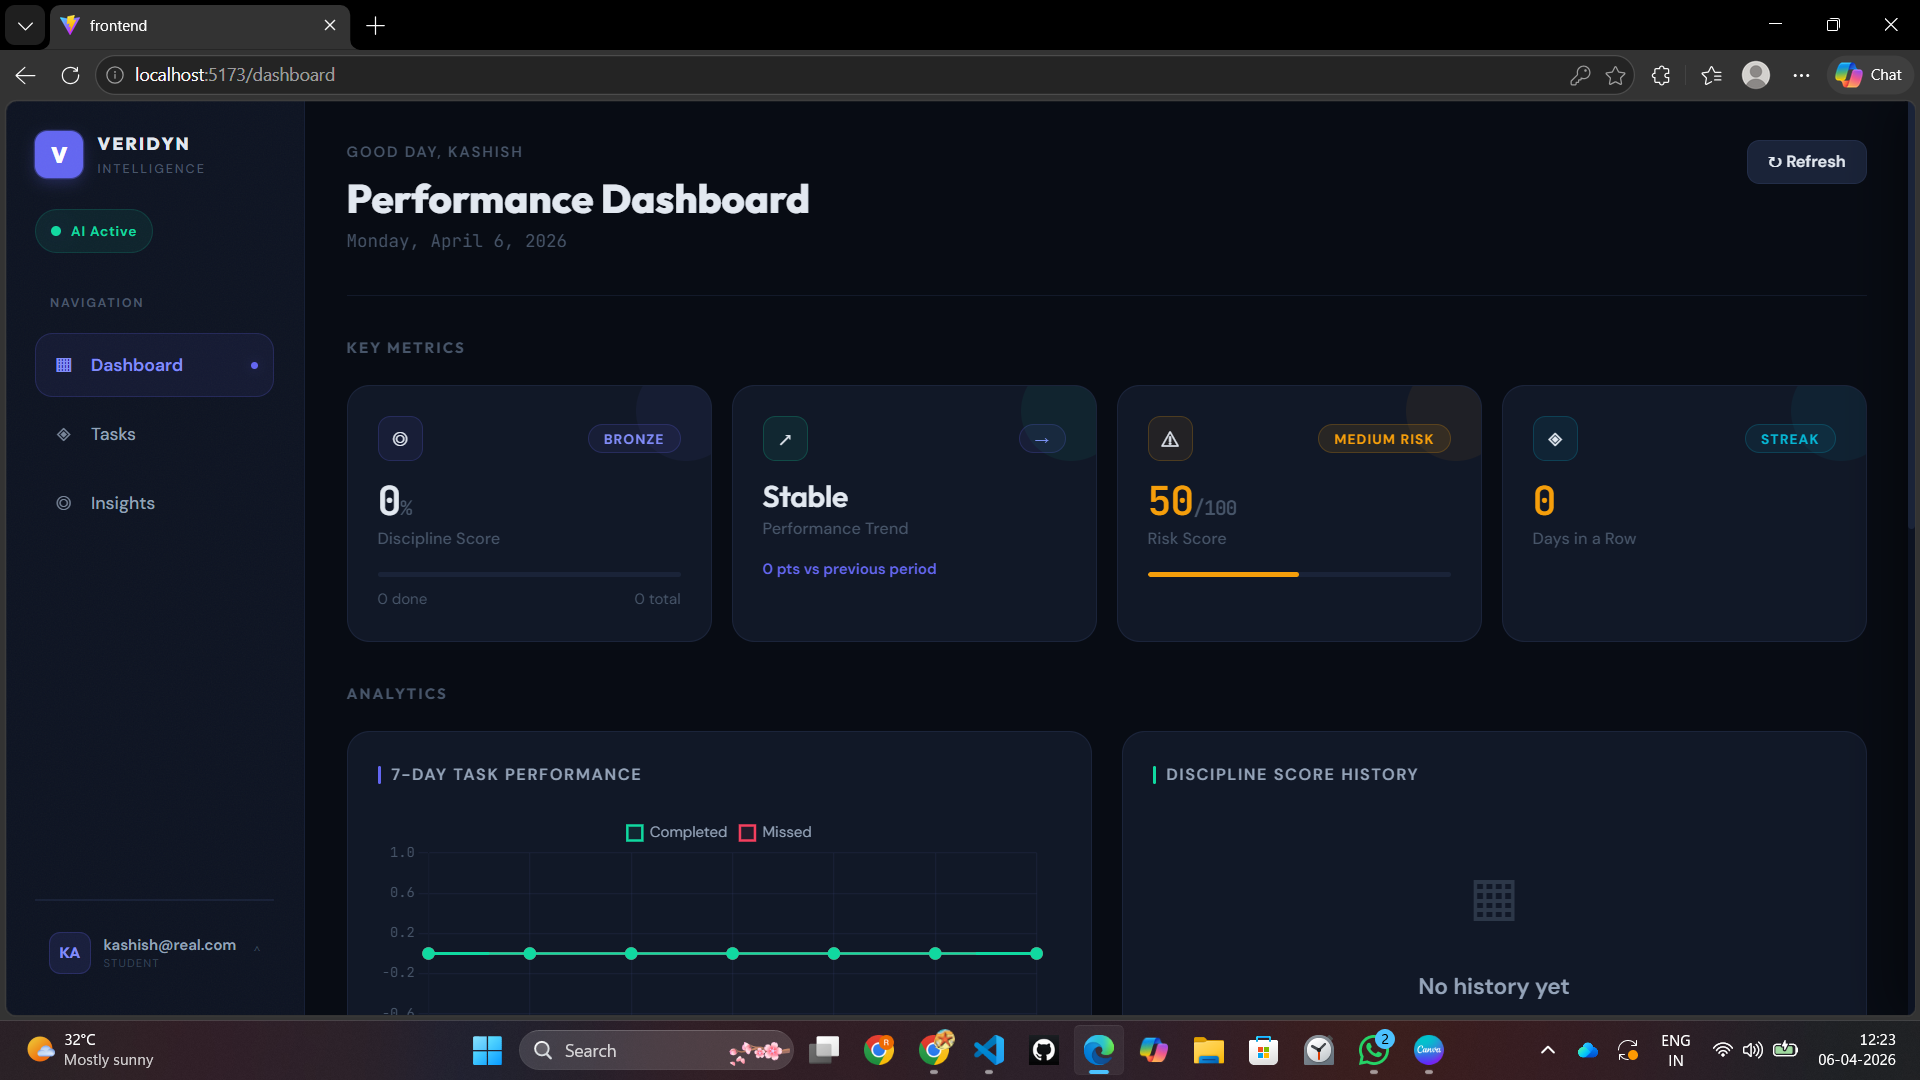Open Visual Studio Code from taskbar
Screen dimensions: 1920x1080
click(989, 1050)
